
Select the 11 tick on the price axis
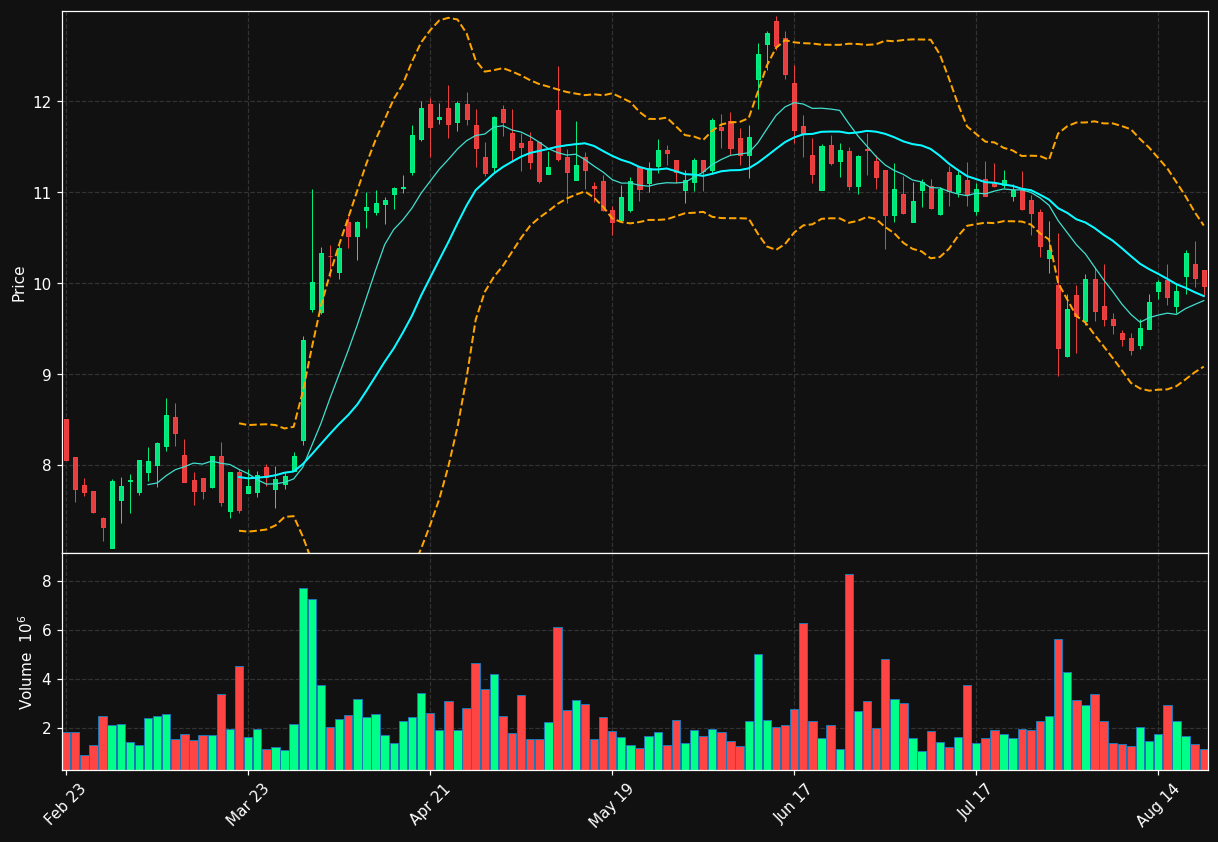tap(44, 193)
